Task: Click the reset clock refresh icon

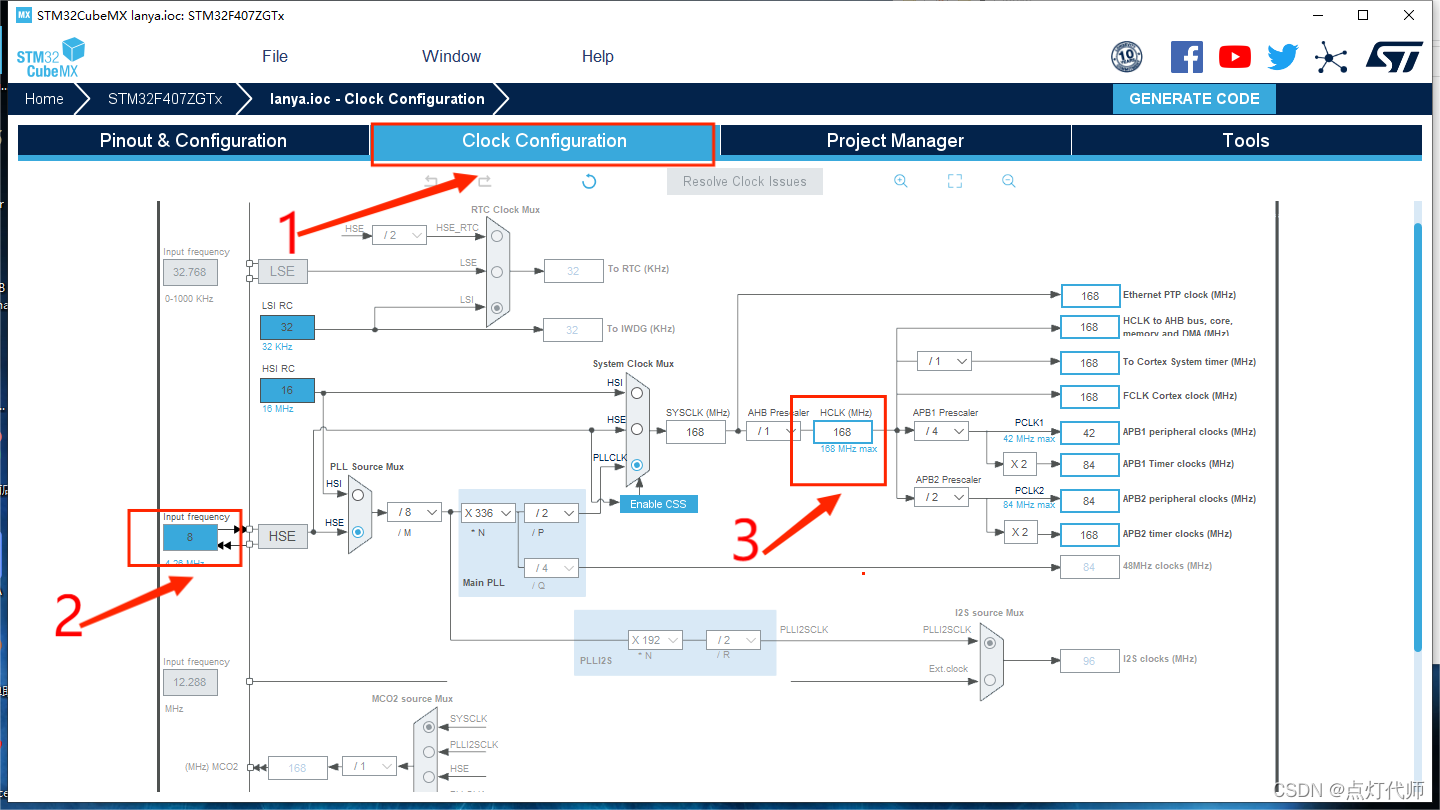Action: coord(589,181)
